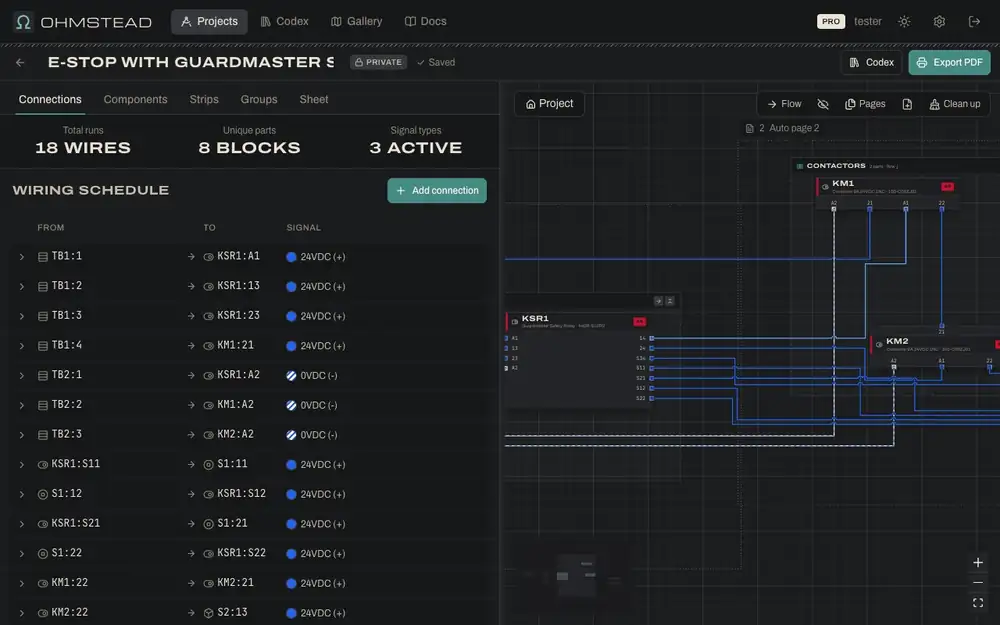
Task: Click the Flow button in canvas toolbar
Action: (x=784, y=104)
